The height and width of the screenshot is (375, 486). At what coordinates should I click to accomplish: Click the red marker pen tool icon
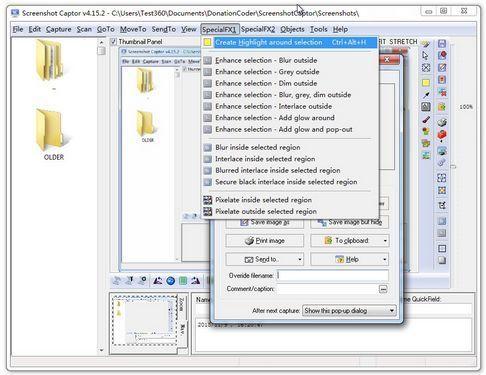[426, 119]
